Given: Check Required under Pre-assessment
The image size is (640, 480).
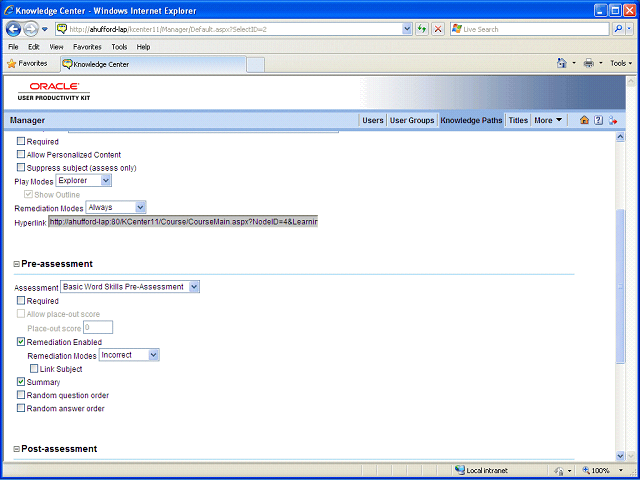Looking at the screenshot, I should coord(21,301).
